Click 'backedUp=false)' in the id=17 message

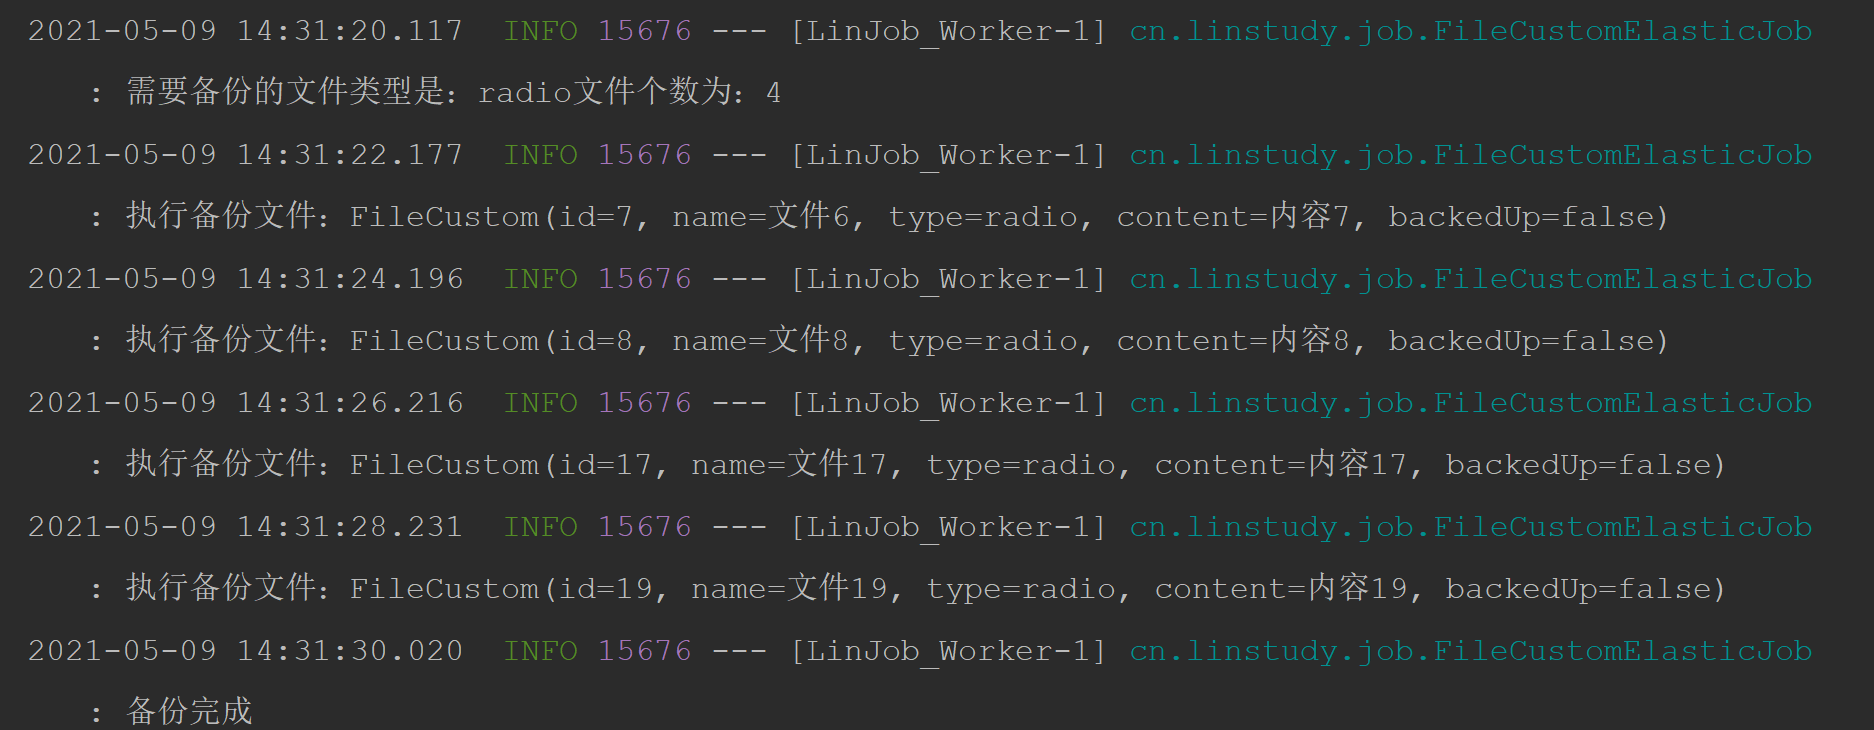point(1586,464)
